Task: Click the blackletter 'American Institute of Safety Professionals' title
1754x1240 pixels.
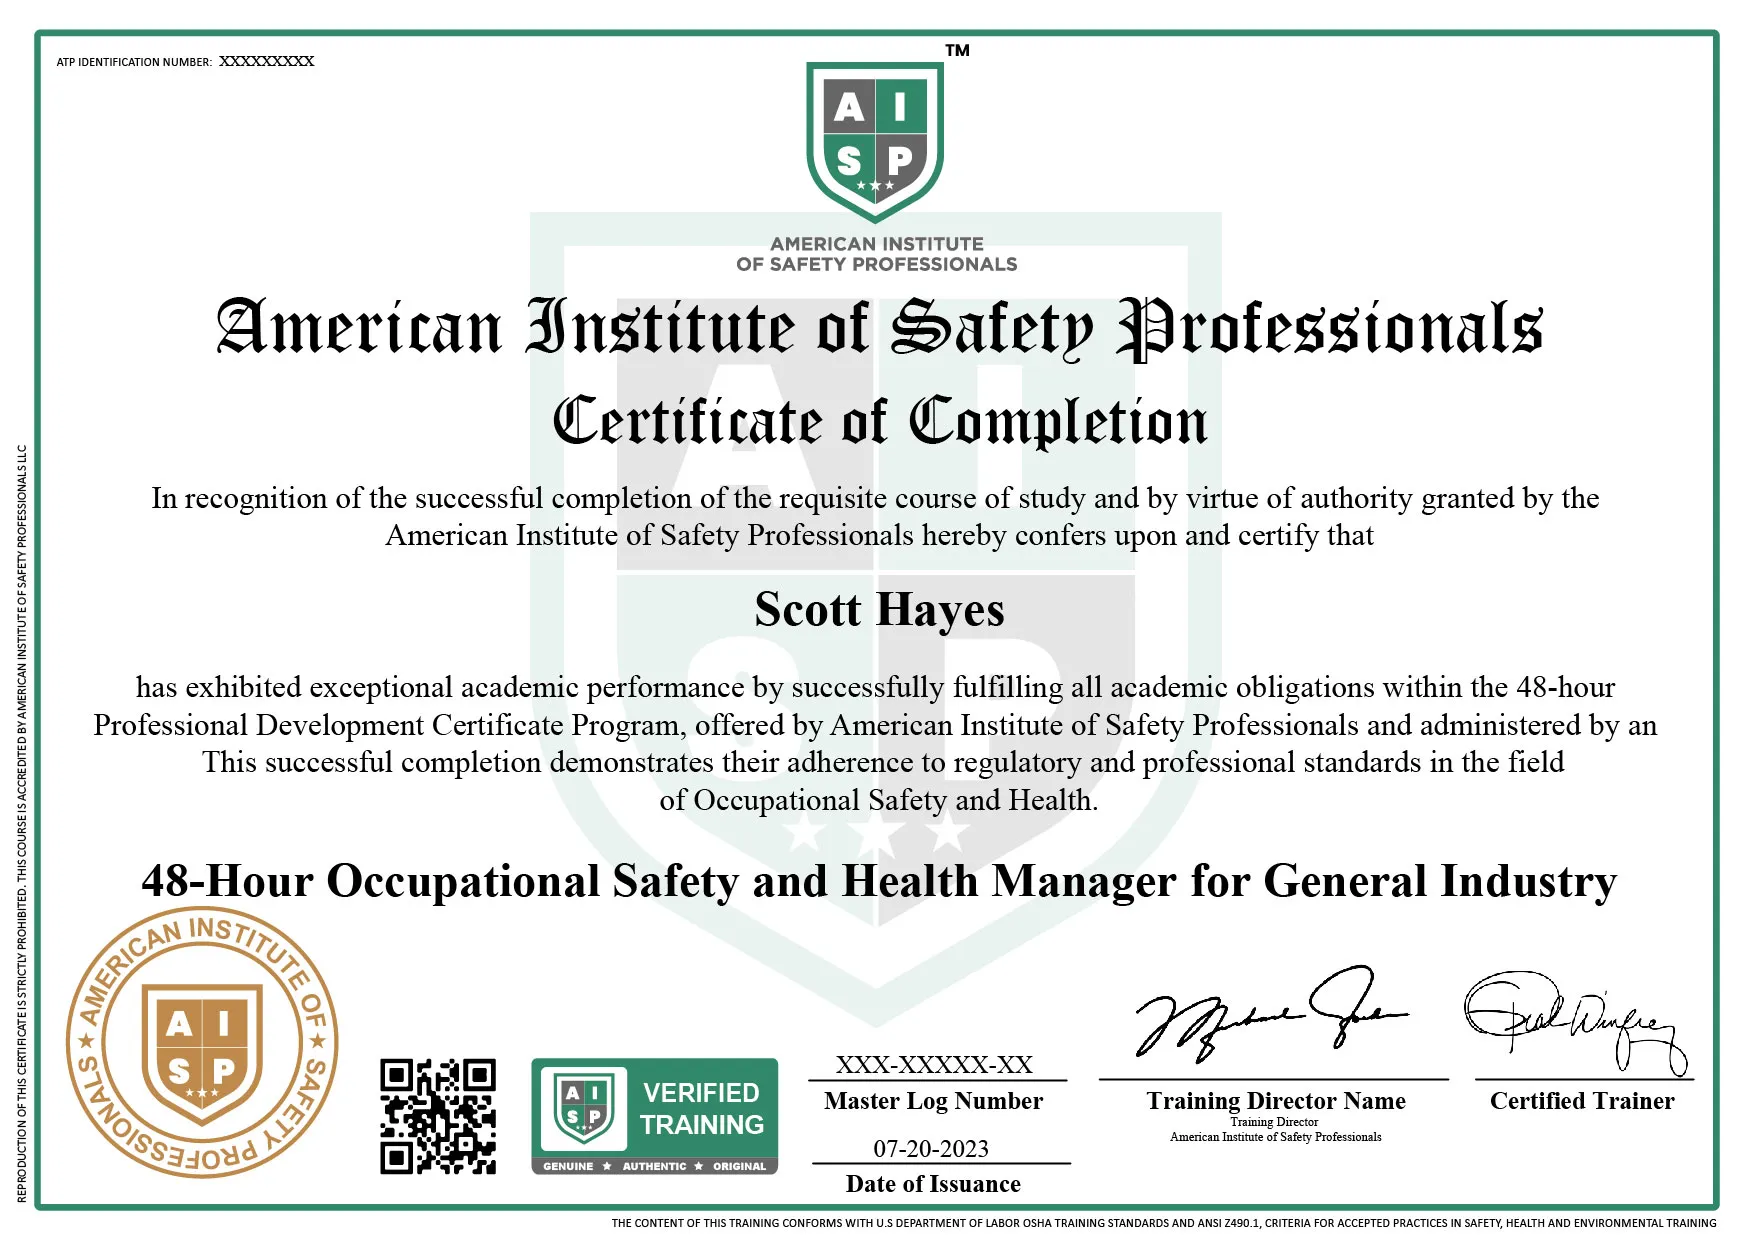Action: tap(879, 328)
